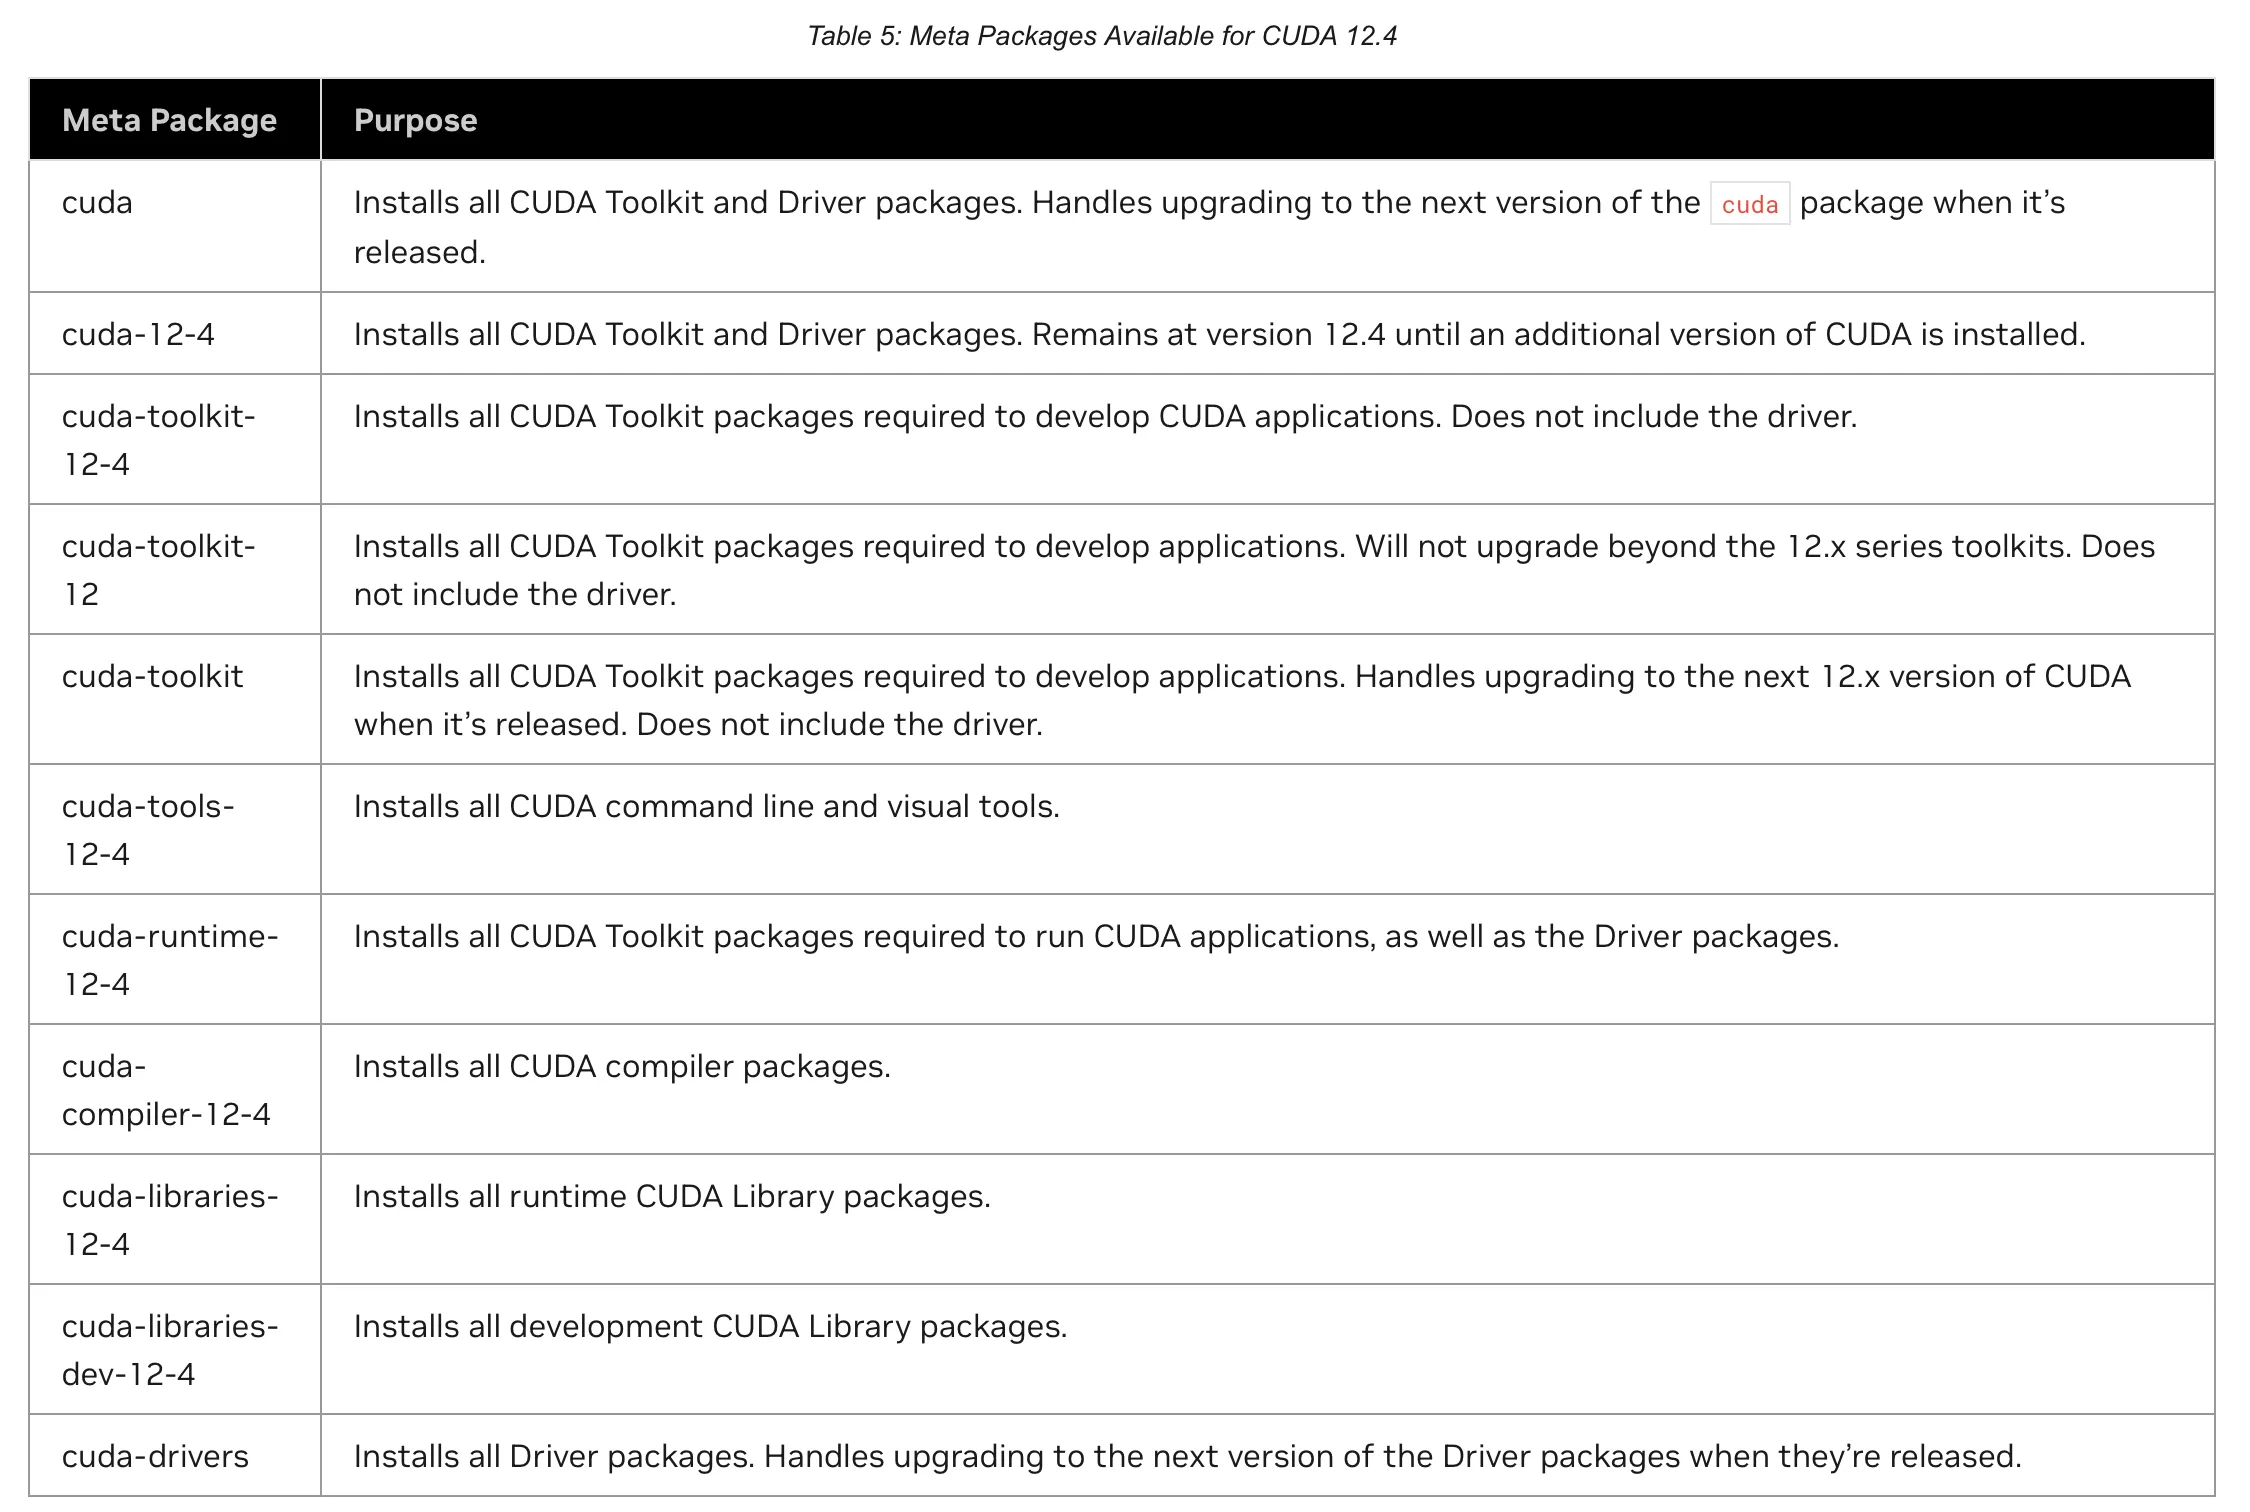Click the red inline "cuda" code label
2250x1512 pixels.
(1749, 204)
